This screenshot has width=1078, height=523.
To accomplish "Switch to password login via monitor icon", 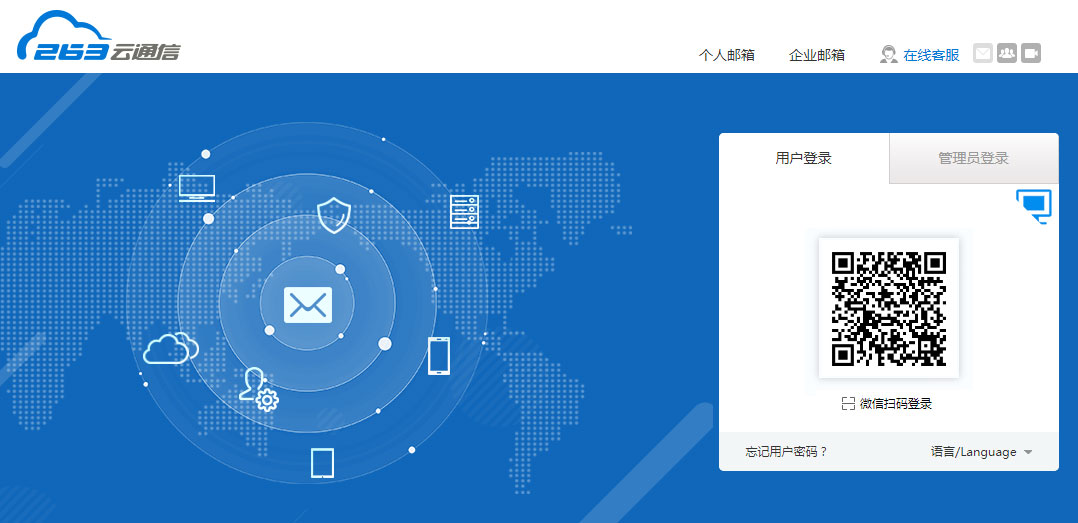I will pyautogui.click(x=1034, y=207).
